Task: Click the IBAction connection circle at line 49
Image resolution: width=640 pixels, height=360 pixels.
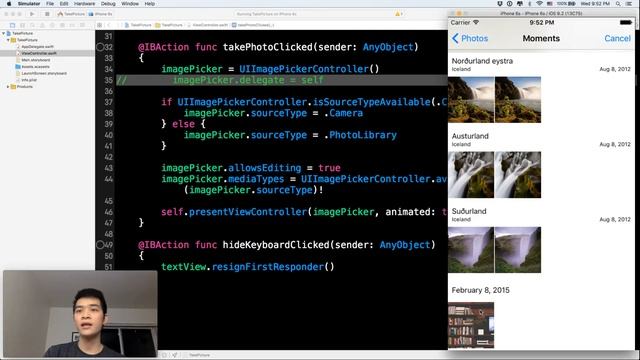Action: click(x=100, y=245)
